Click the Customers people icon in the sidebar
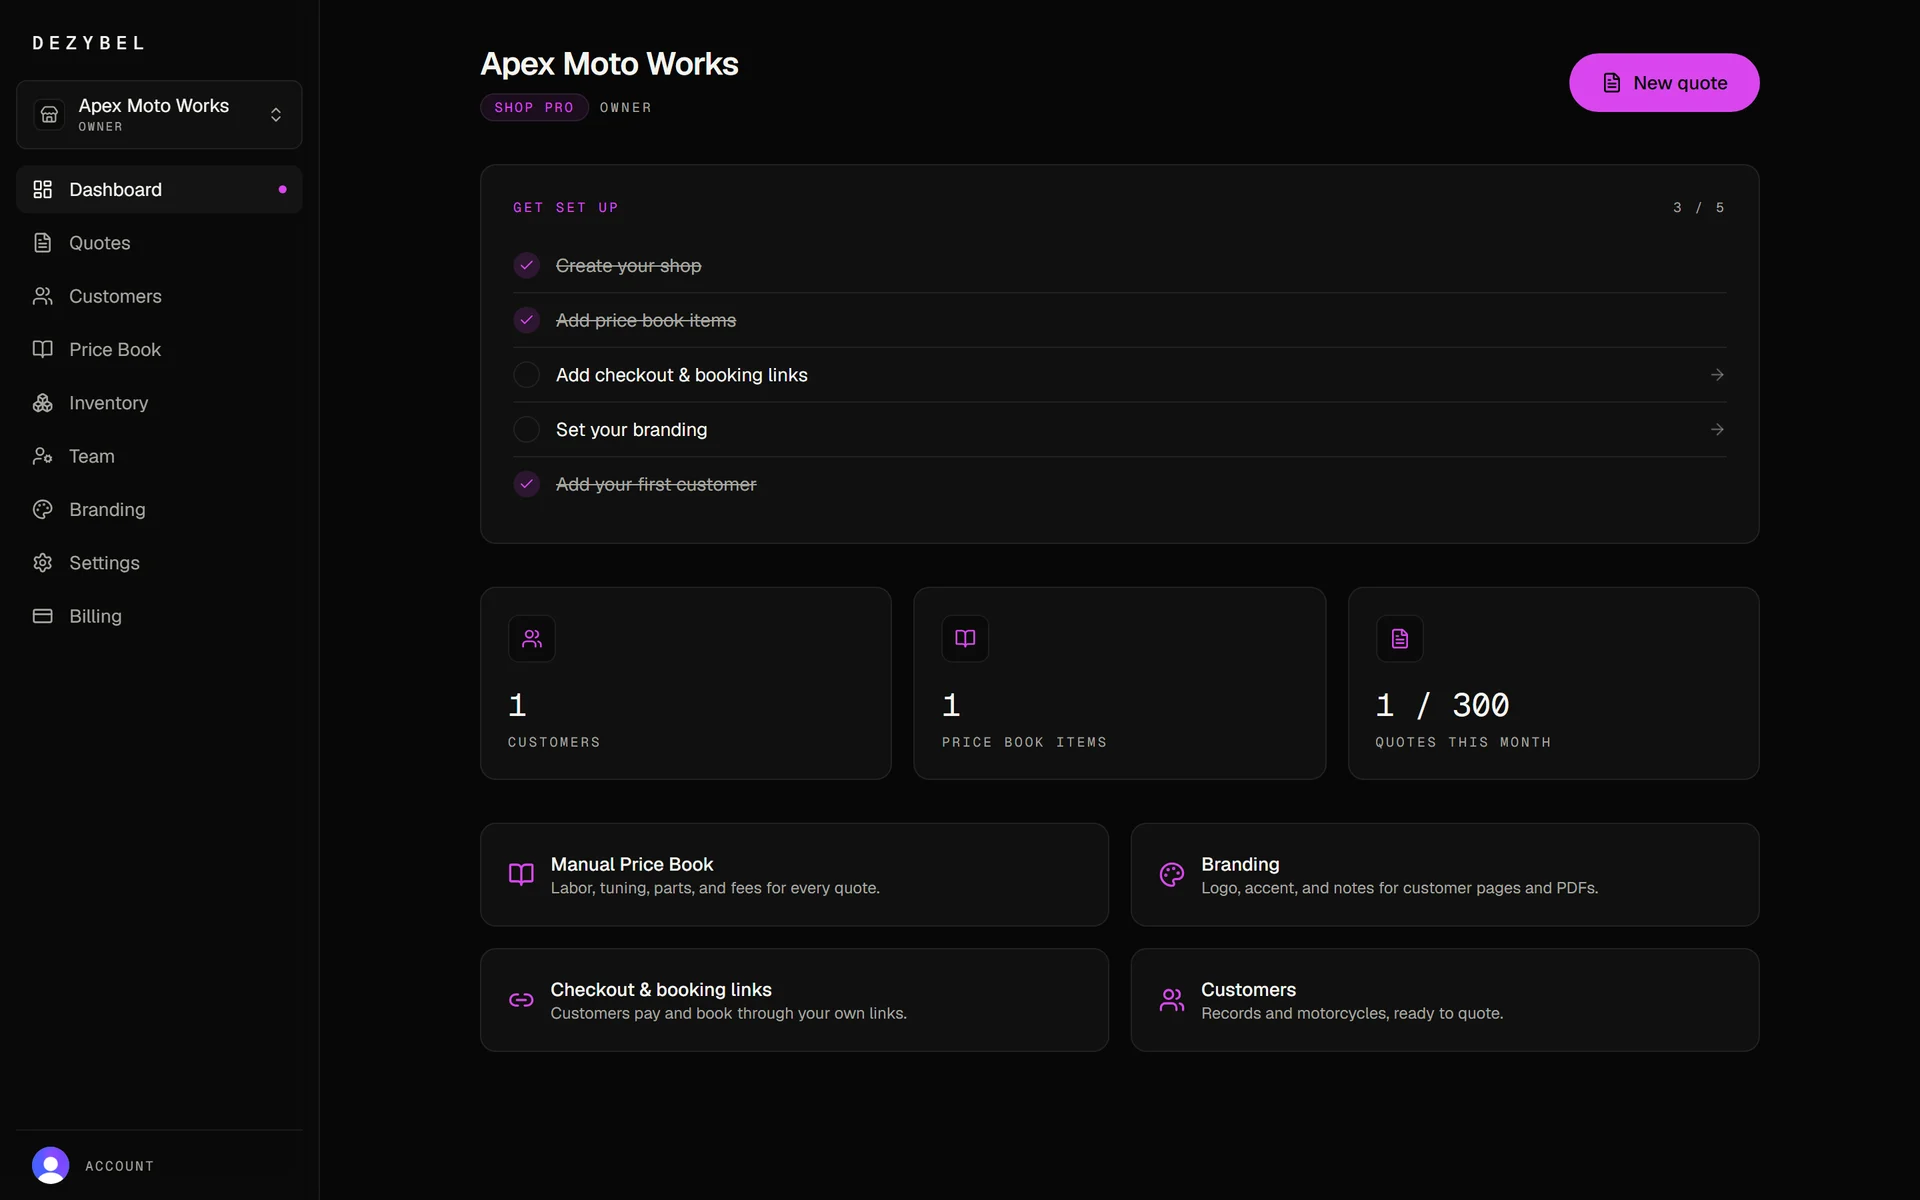The image size is (1920, 1200). point(42,296)
